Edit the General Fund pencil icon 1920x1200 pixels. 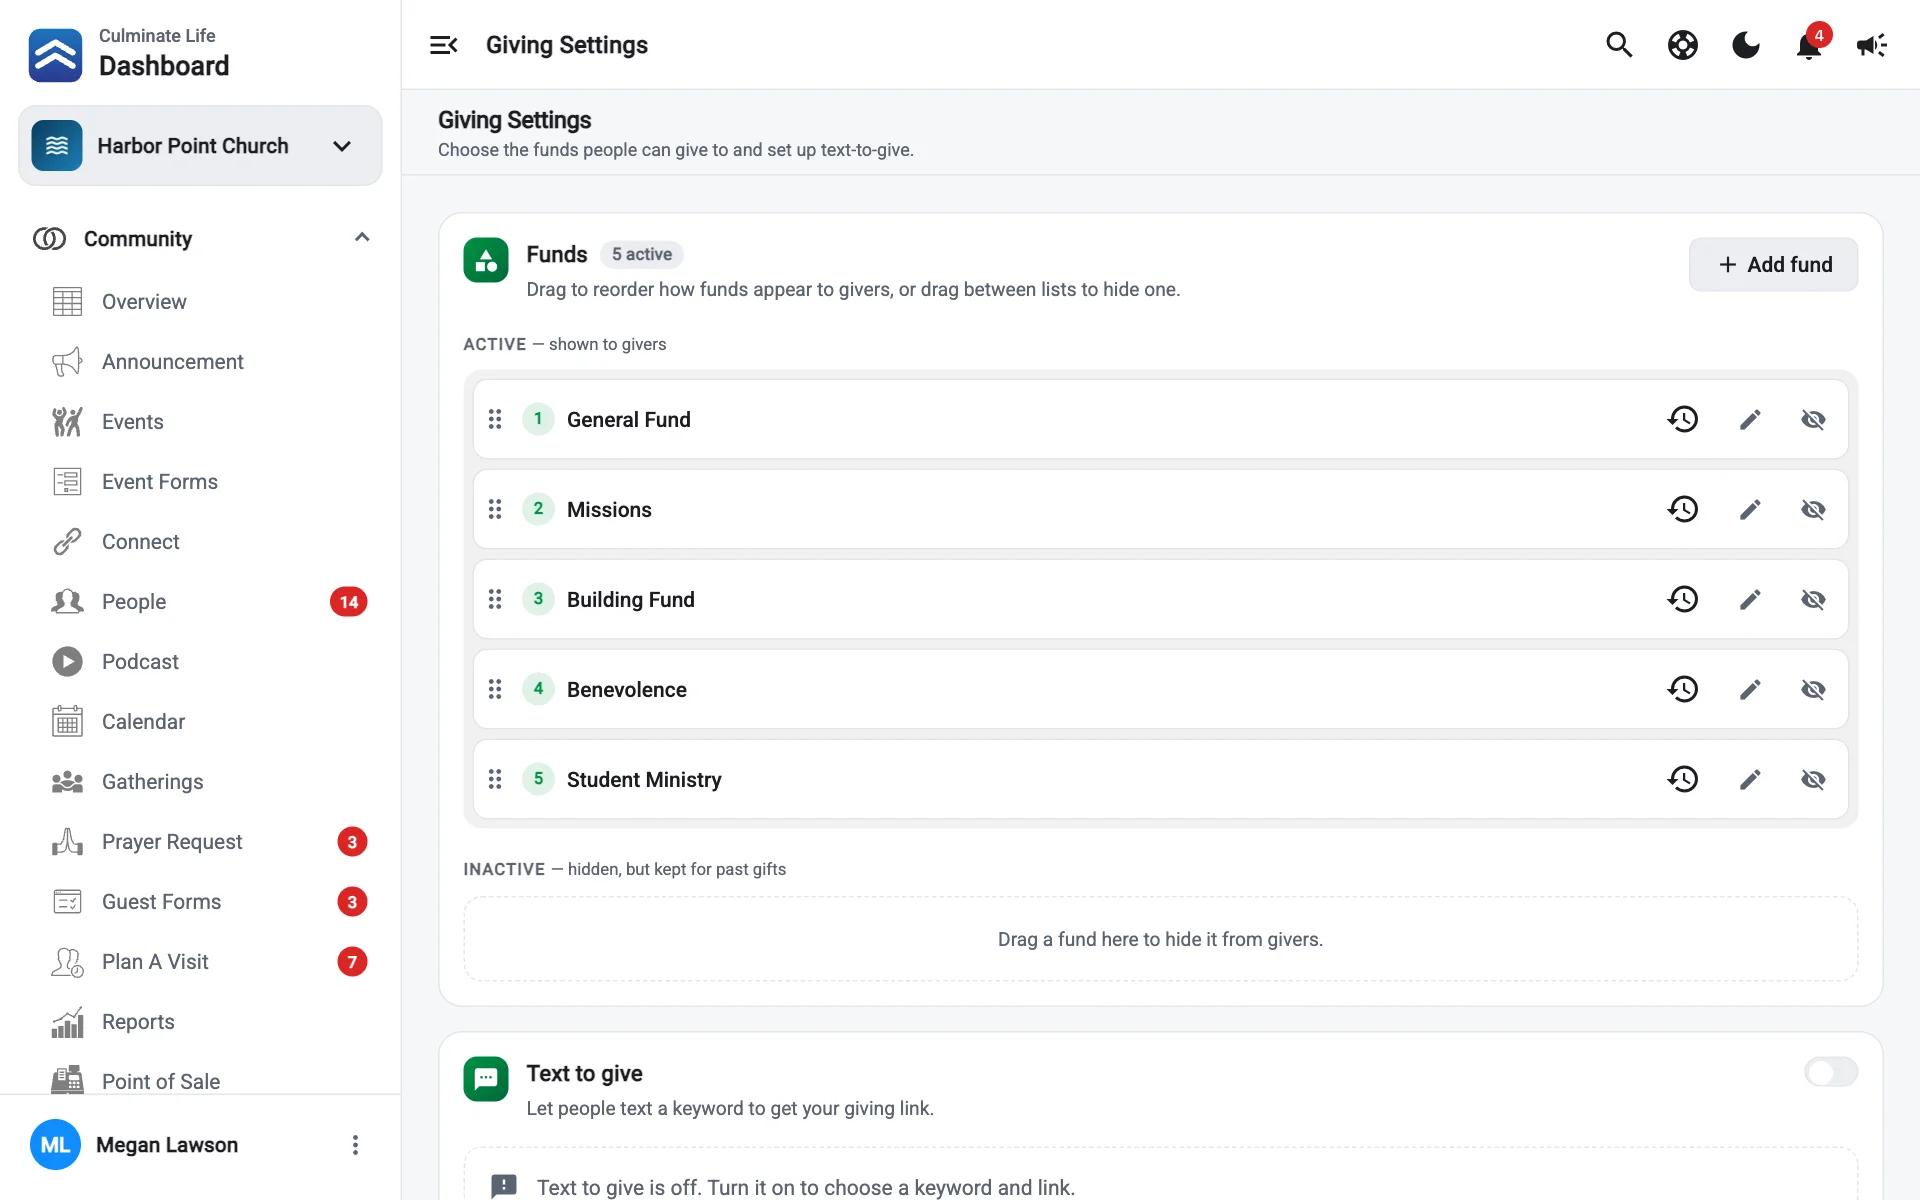[x=1749, y=419]
